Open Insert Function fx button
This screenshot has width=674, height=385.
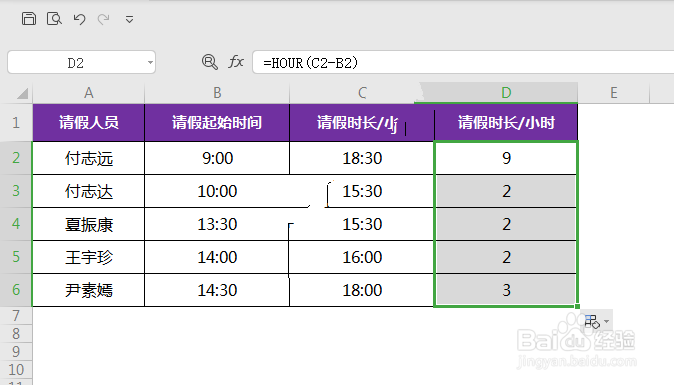click(236, 62)
